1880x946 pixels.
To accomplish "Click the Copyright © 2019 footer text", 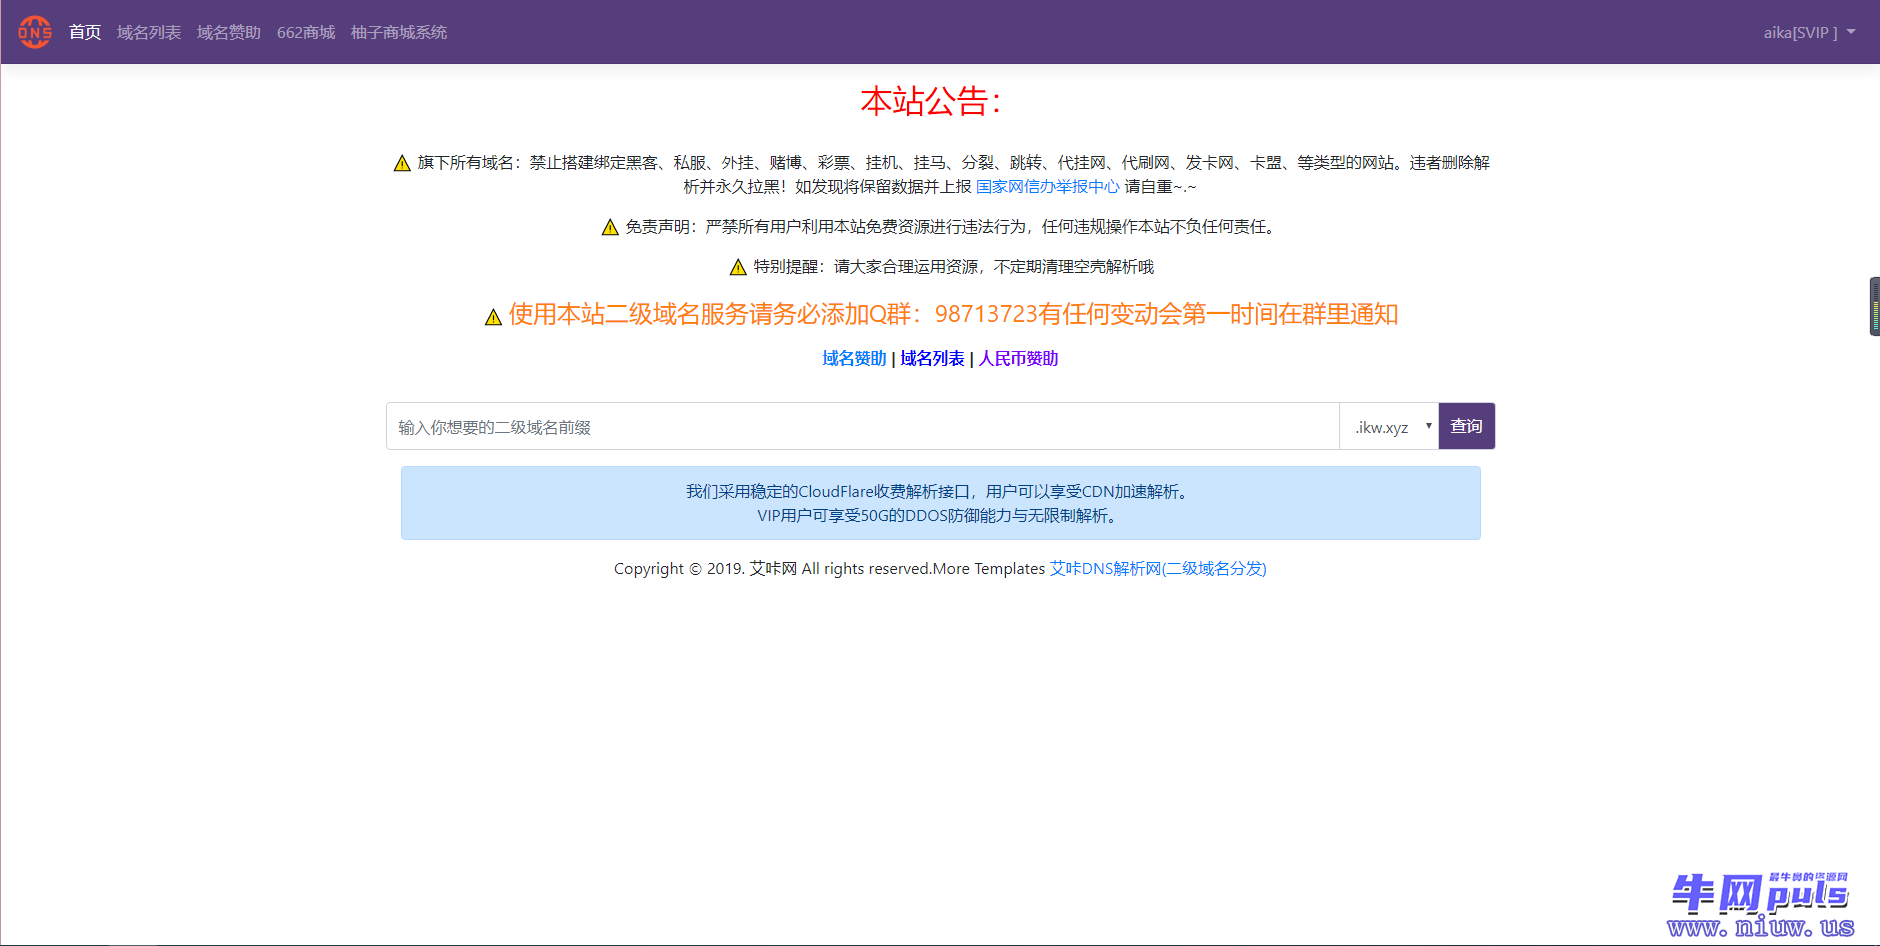I will click(x=829, y=569).
